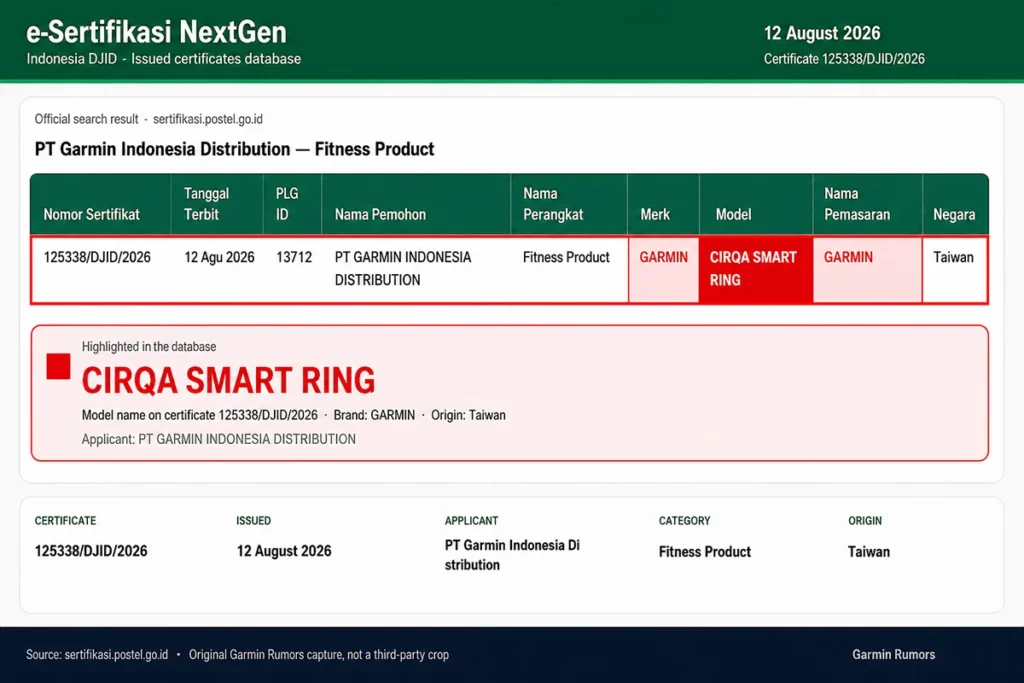Click the 'Original Garmin Rumors capture' footer note
Viewport: 1024px width, 683px height.
click(319, 654)
